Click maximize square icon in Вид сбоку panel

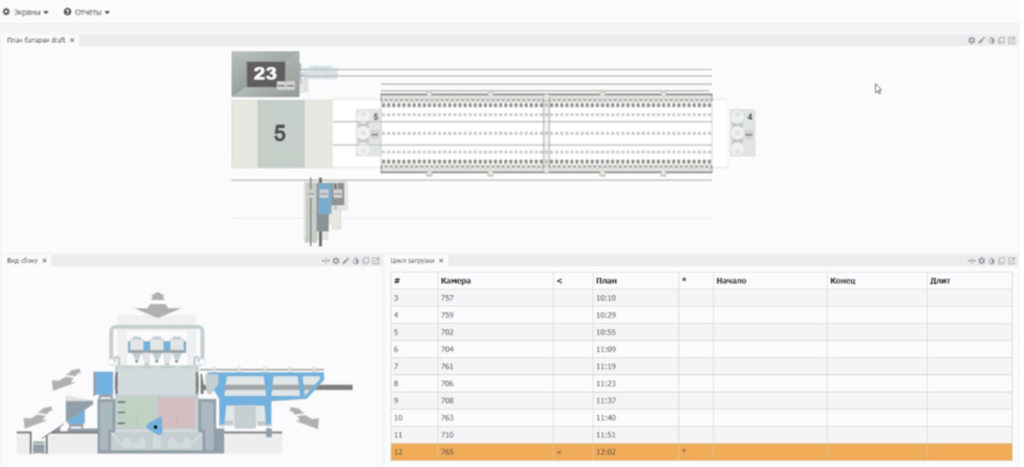[x=366, y=261]
